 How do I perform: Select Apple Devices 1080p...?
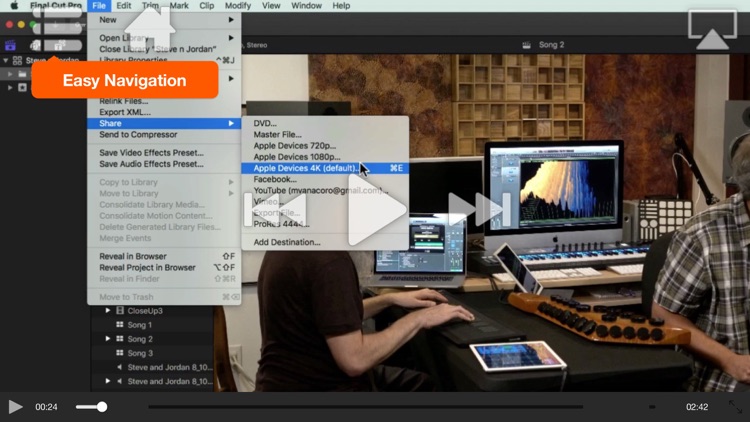(x=297, y=157)
